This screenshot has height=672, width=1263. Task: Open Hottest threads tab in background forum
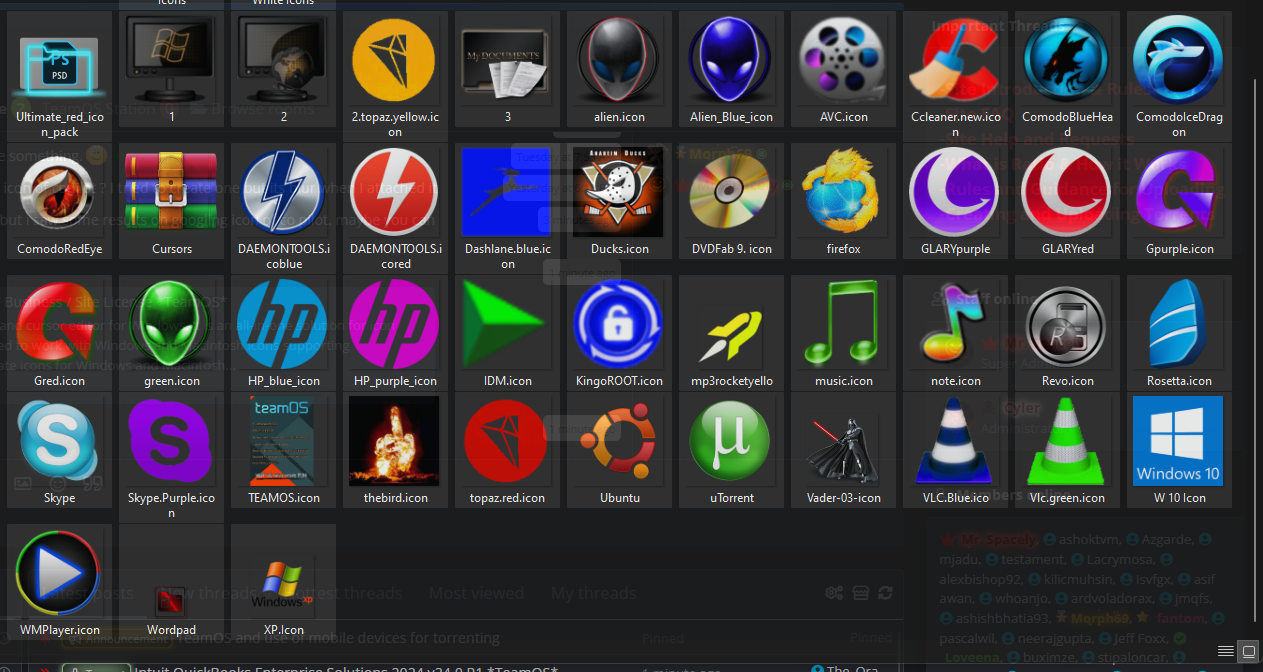click(x=343, y=593)
